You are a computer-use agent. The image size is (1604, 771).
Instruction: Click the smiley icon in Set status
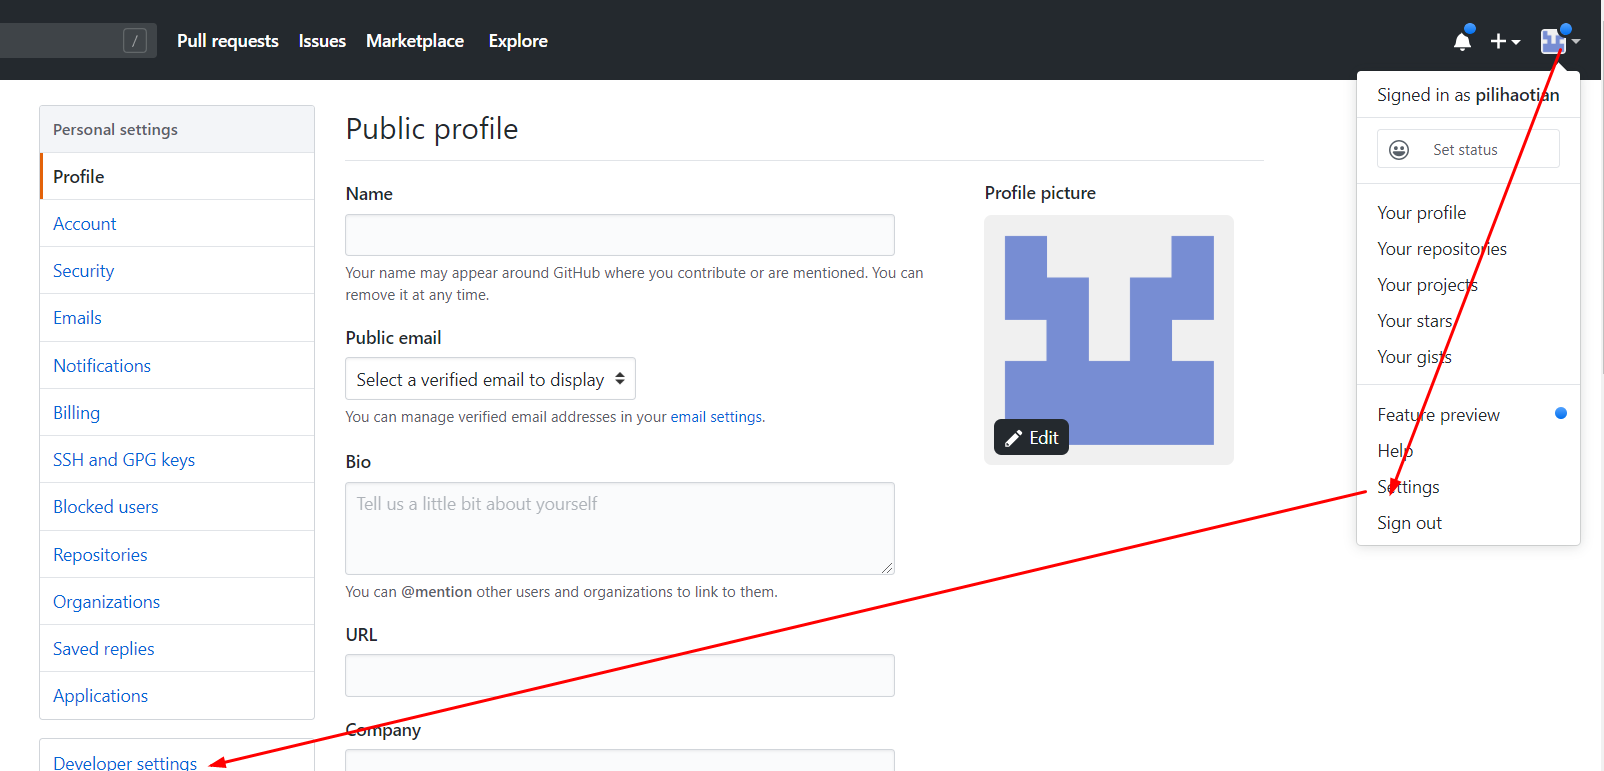pos(1399,149)
